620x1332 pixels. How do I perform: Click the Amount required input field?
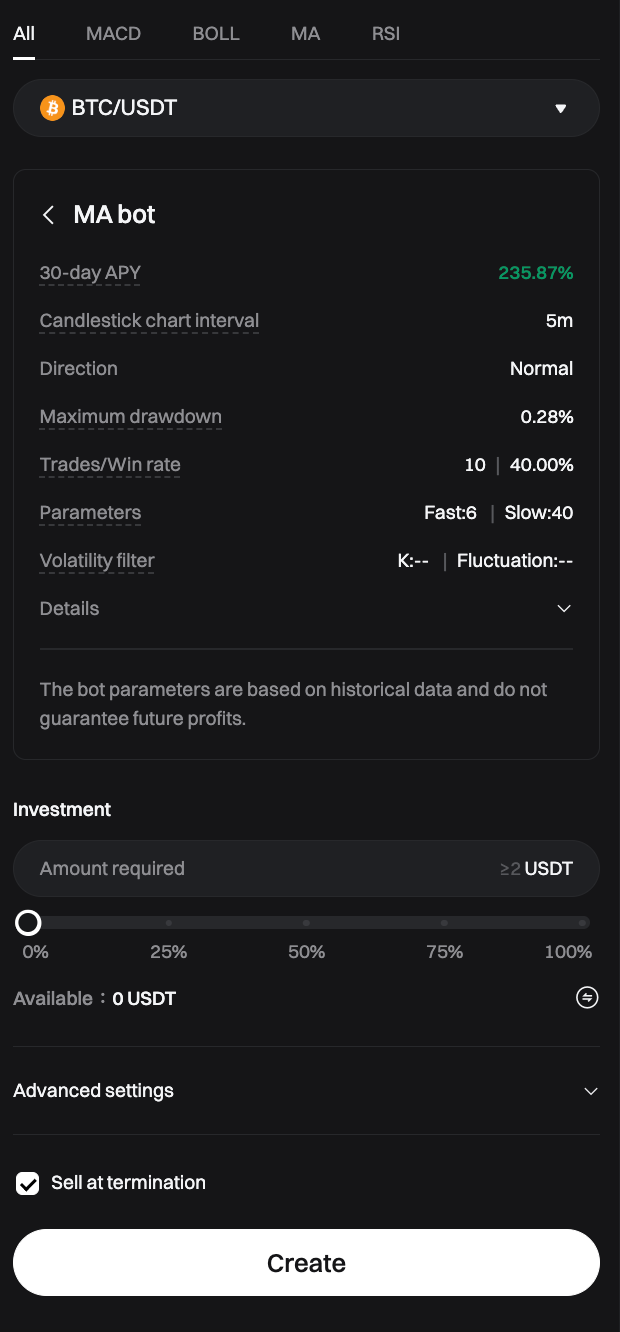[260, 869]
